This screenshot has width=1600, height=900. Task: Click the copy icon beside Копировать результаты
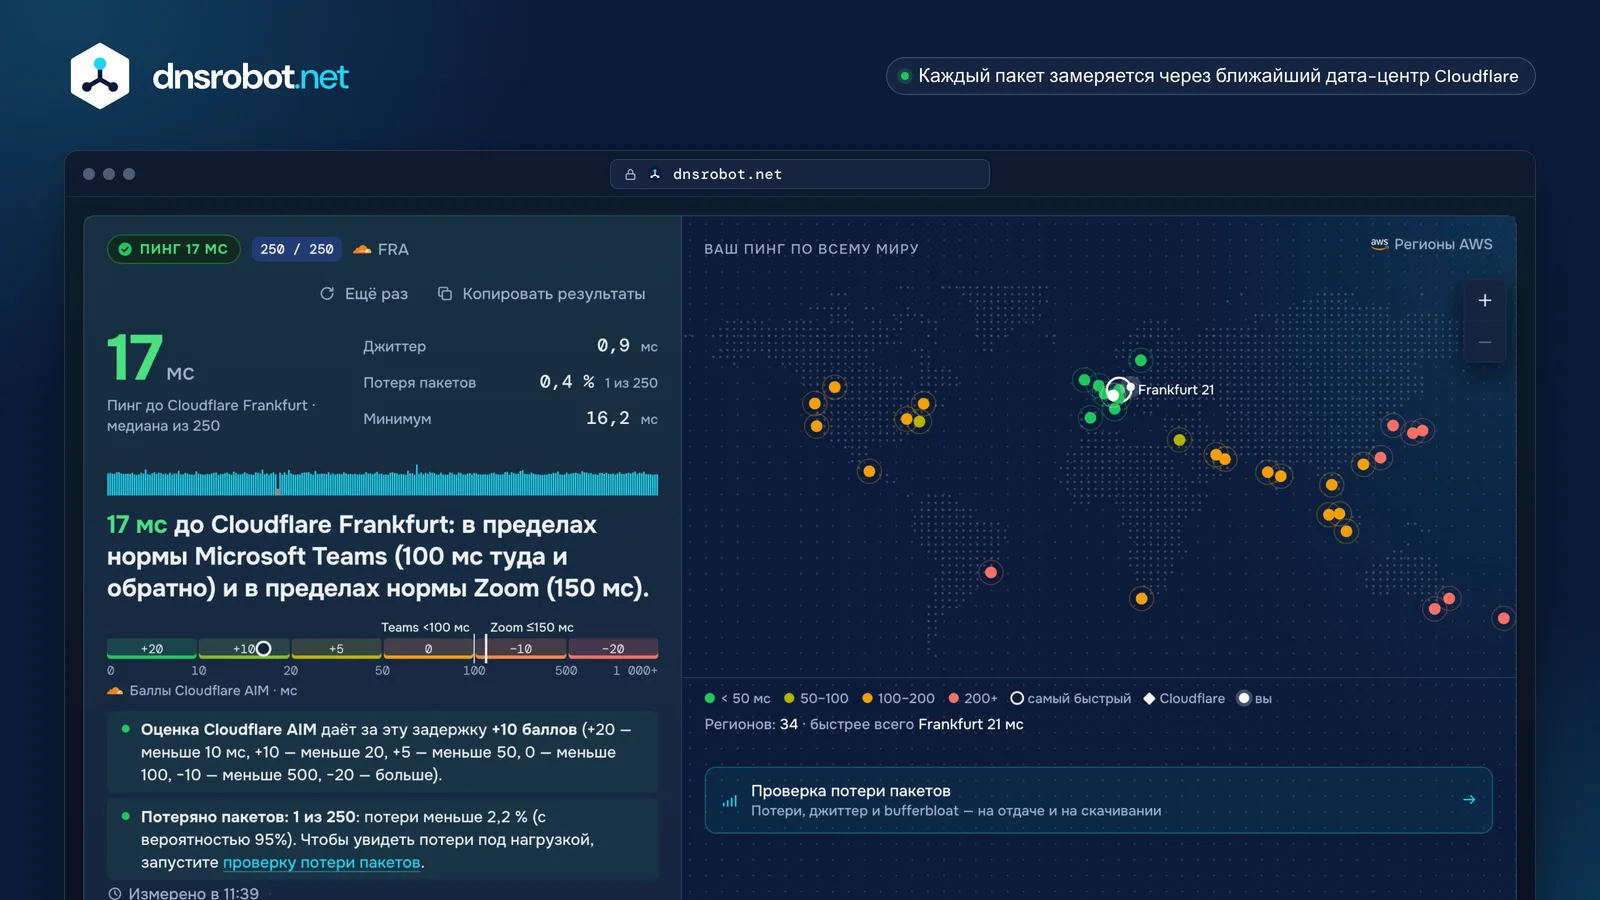(445, 294)
